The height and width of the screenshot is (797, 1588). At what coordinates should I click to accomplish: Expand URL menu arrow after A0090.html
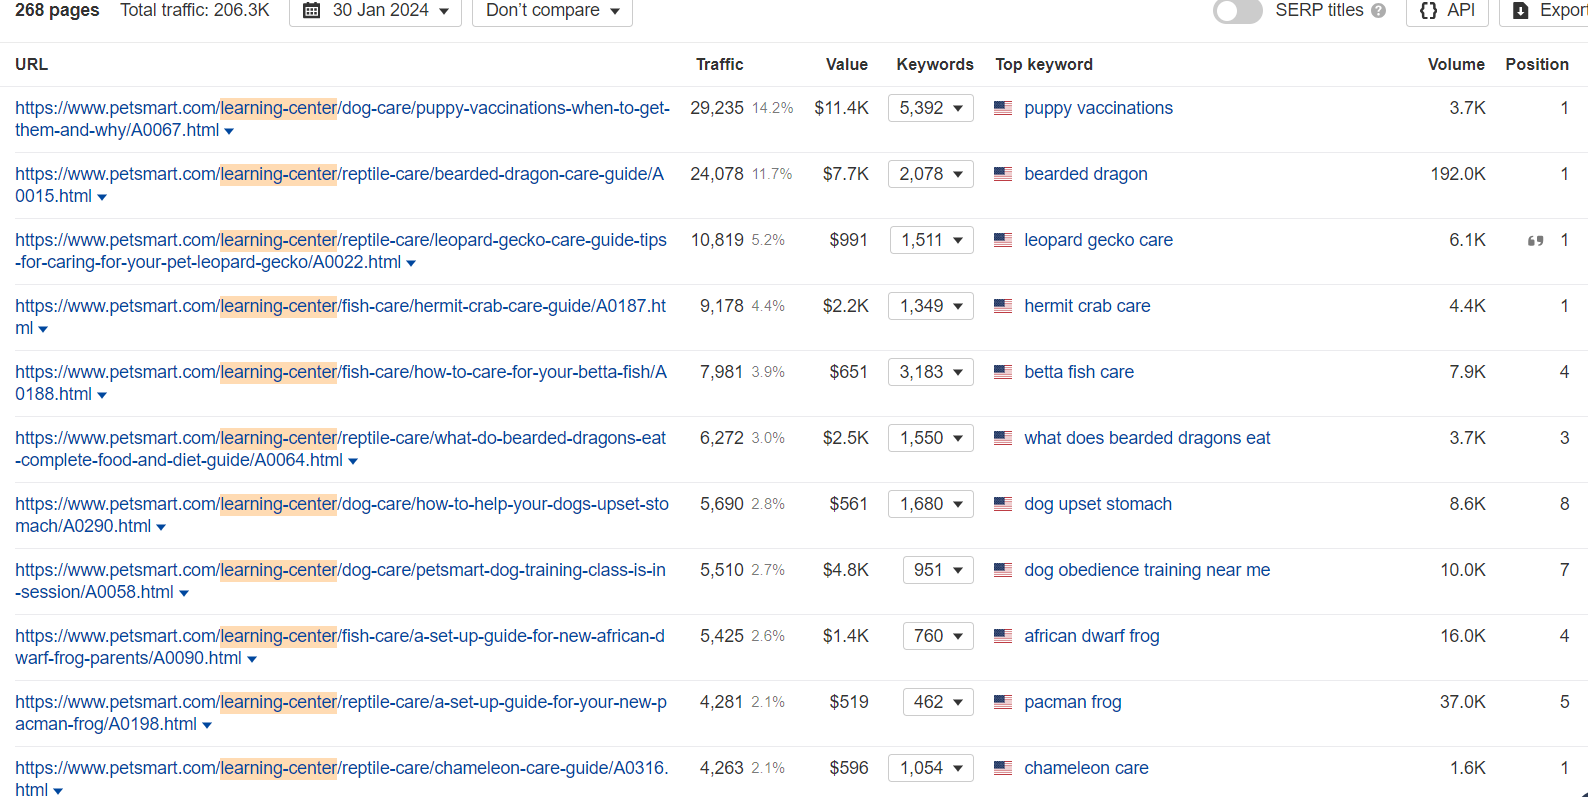click(252, 660)
